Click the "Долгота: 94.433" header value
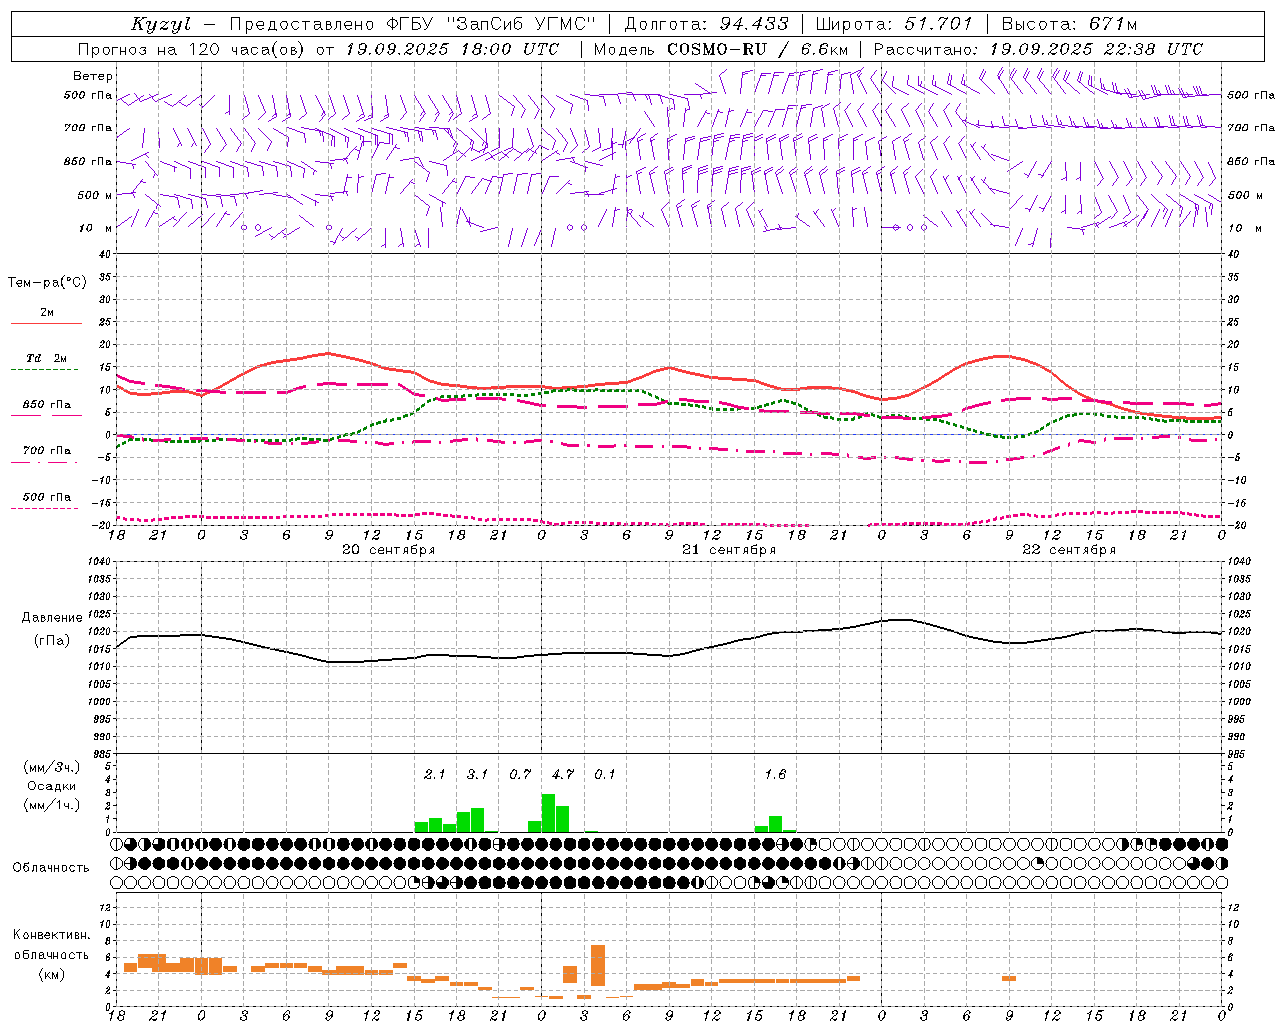 pos(706,24)
